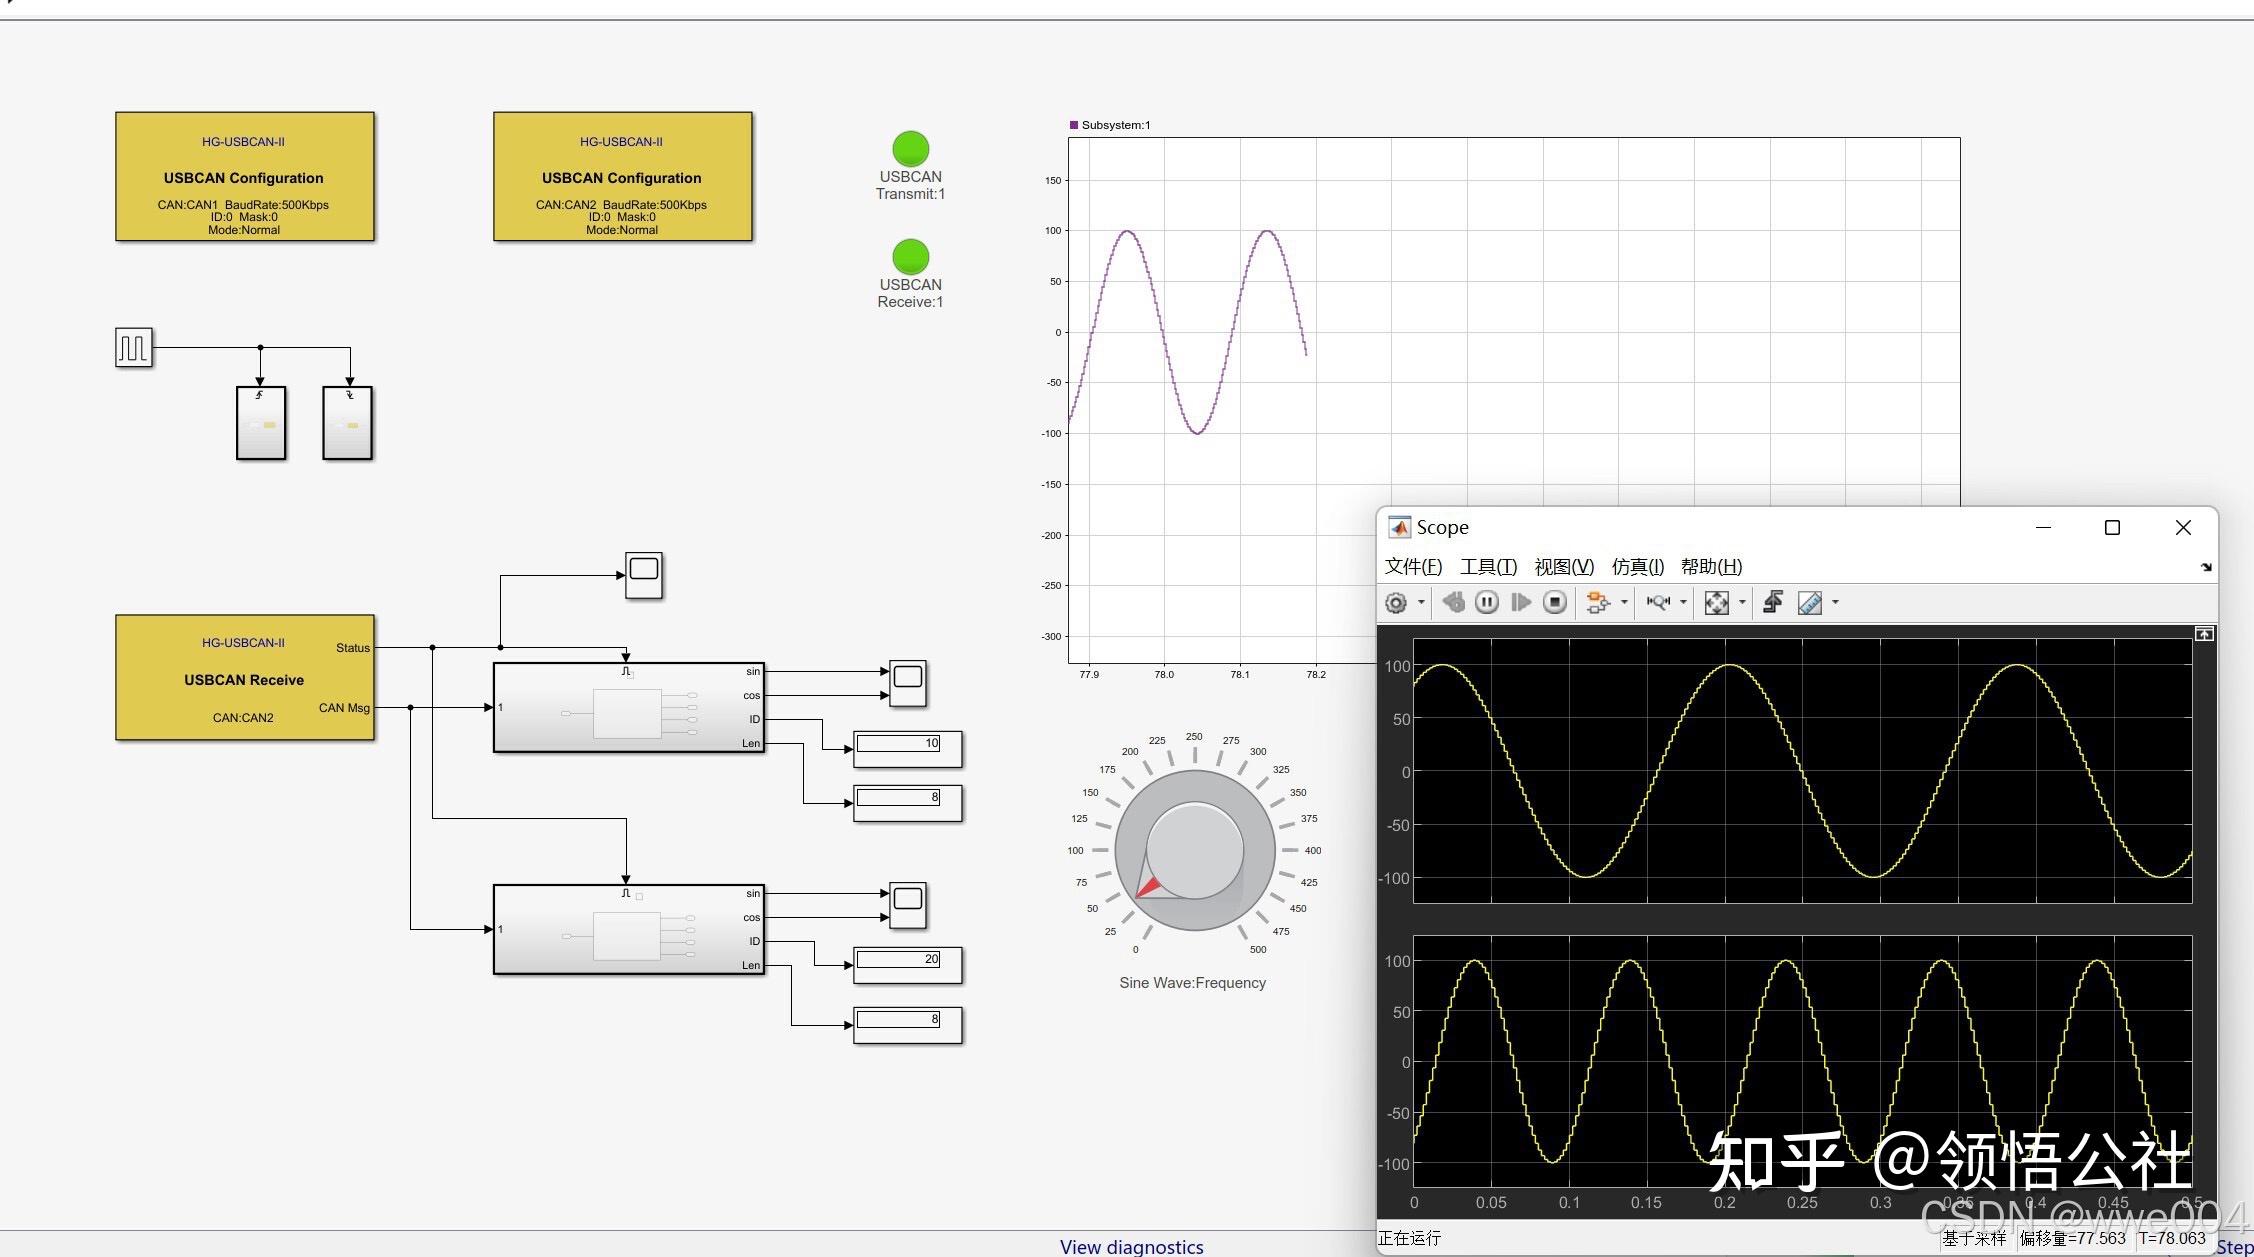Expand the scale axes dropdown arrow
Image resolution: width=2254 pixels, height=1257 pixels.
tap(1742, 602)
